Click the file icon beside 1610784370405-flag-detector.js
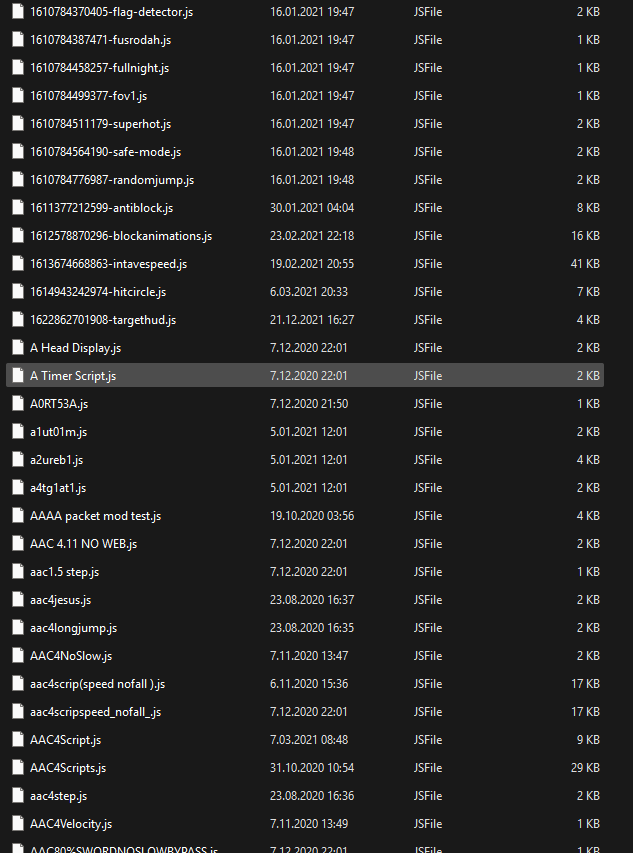Screen dimensions: 633x853 (17, 12)
